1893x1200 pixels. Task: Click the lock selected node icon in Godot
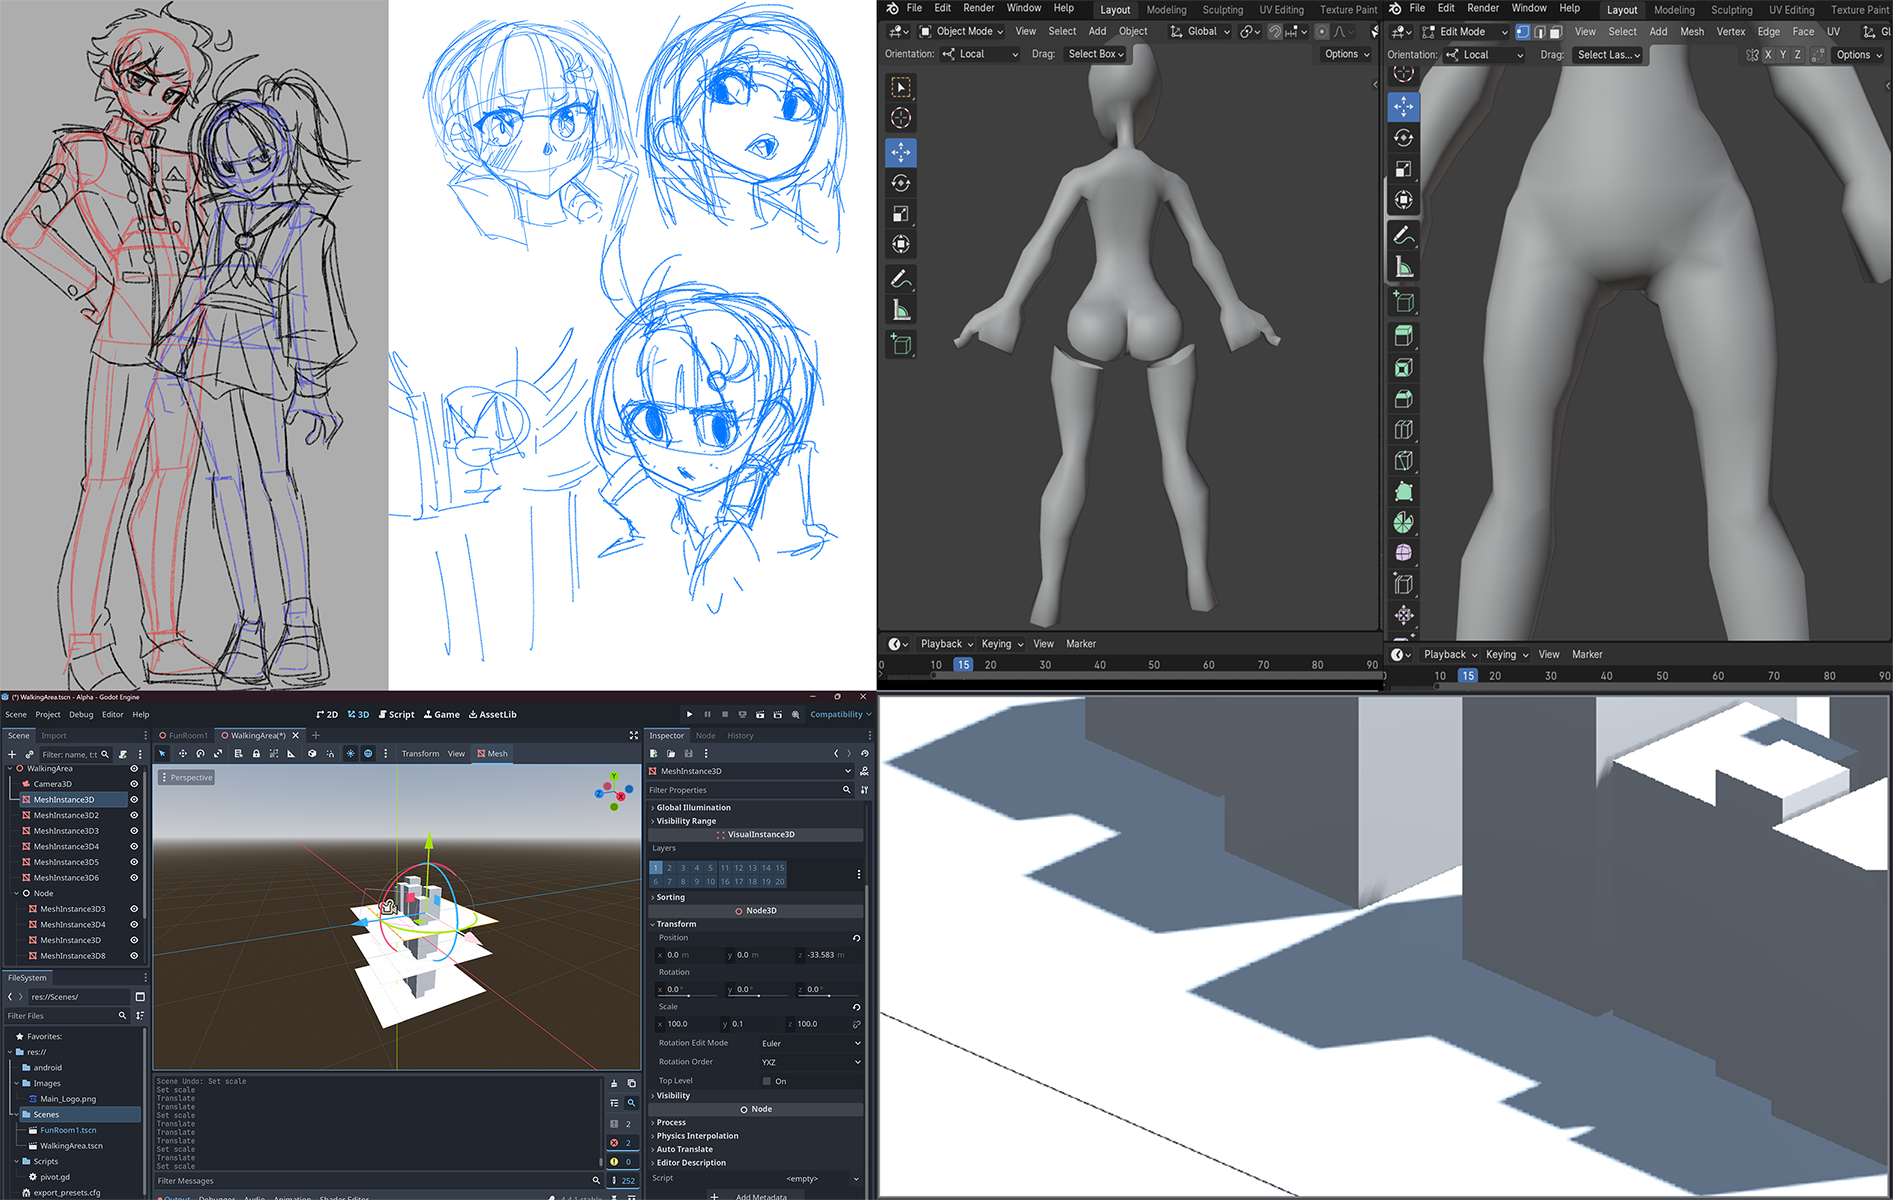click(256, 754)
